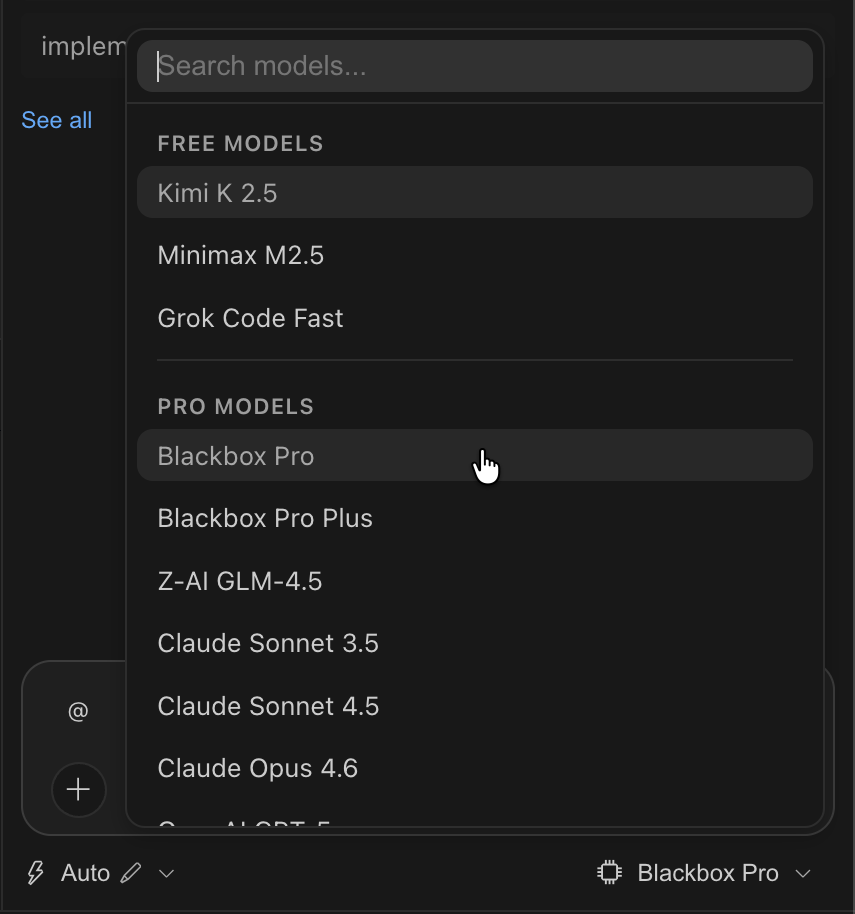Click into the Search models field
The image size is (855, 914).
pyautogui.click(x=475, y=66)
